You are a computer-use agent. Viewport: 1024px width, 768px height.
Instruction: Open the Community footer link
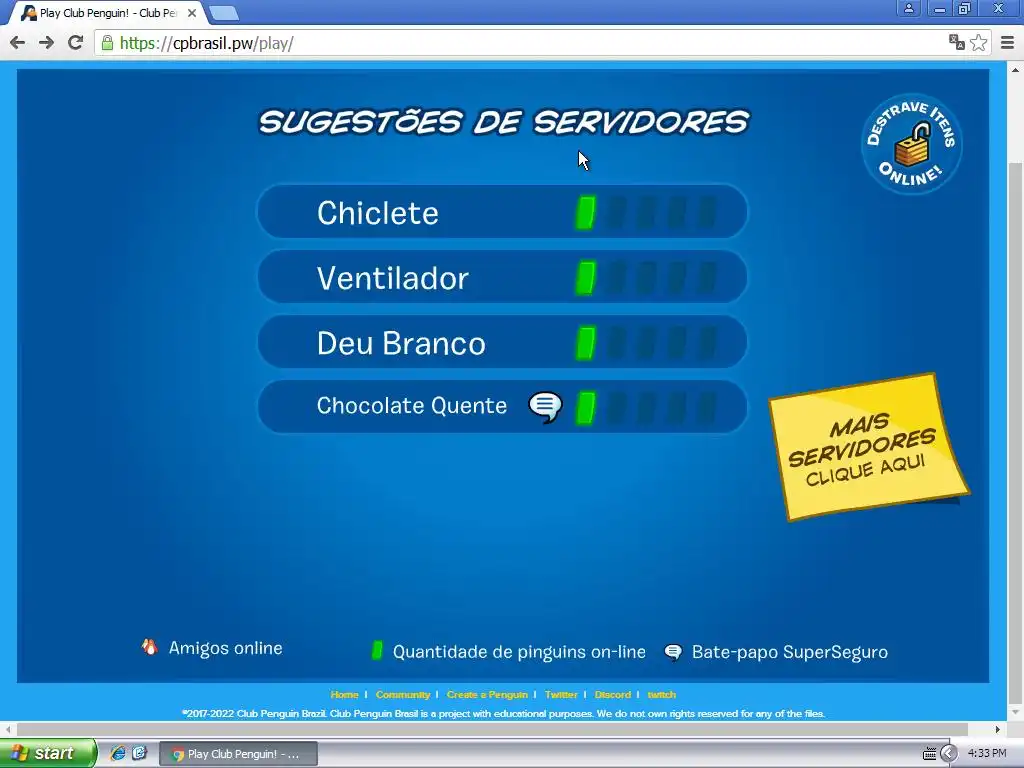pyautogui.click(x=402, y=694)
